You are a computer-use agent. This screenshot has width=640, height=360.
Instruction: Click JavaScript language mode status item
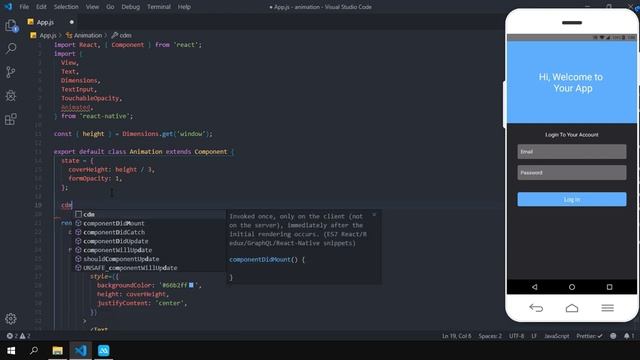[x=556, y=336]
